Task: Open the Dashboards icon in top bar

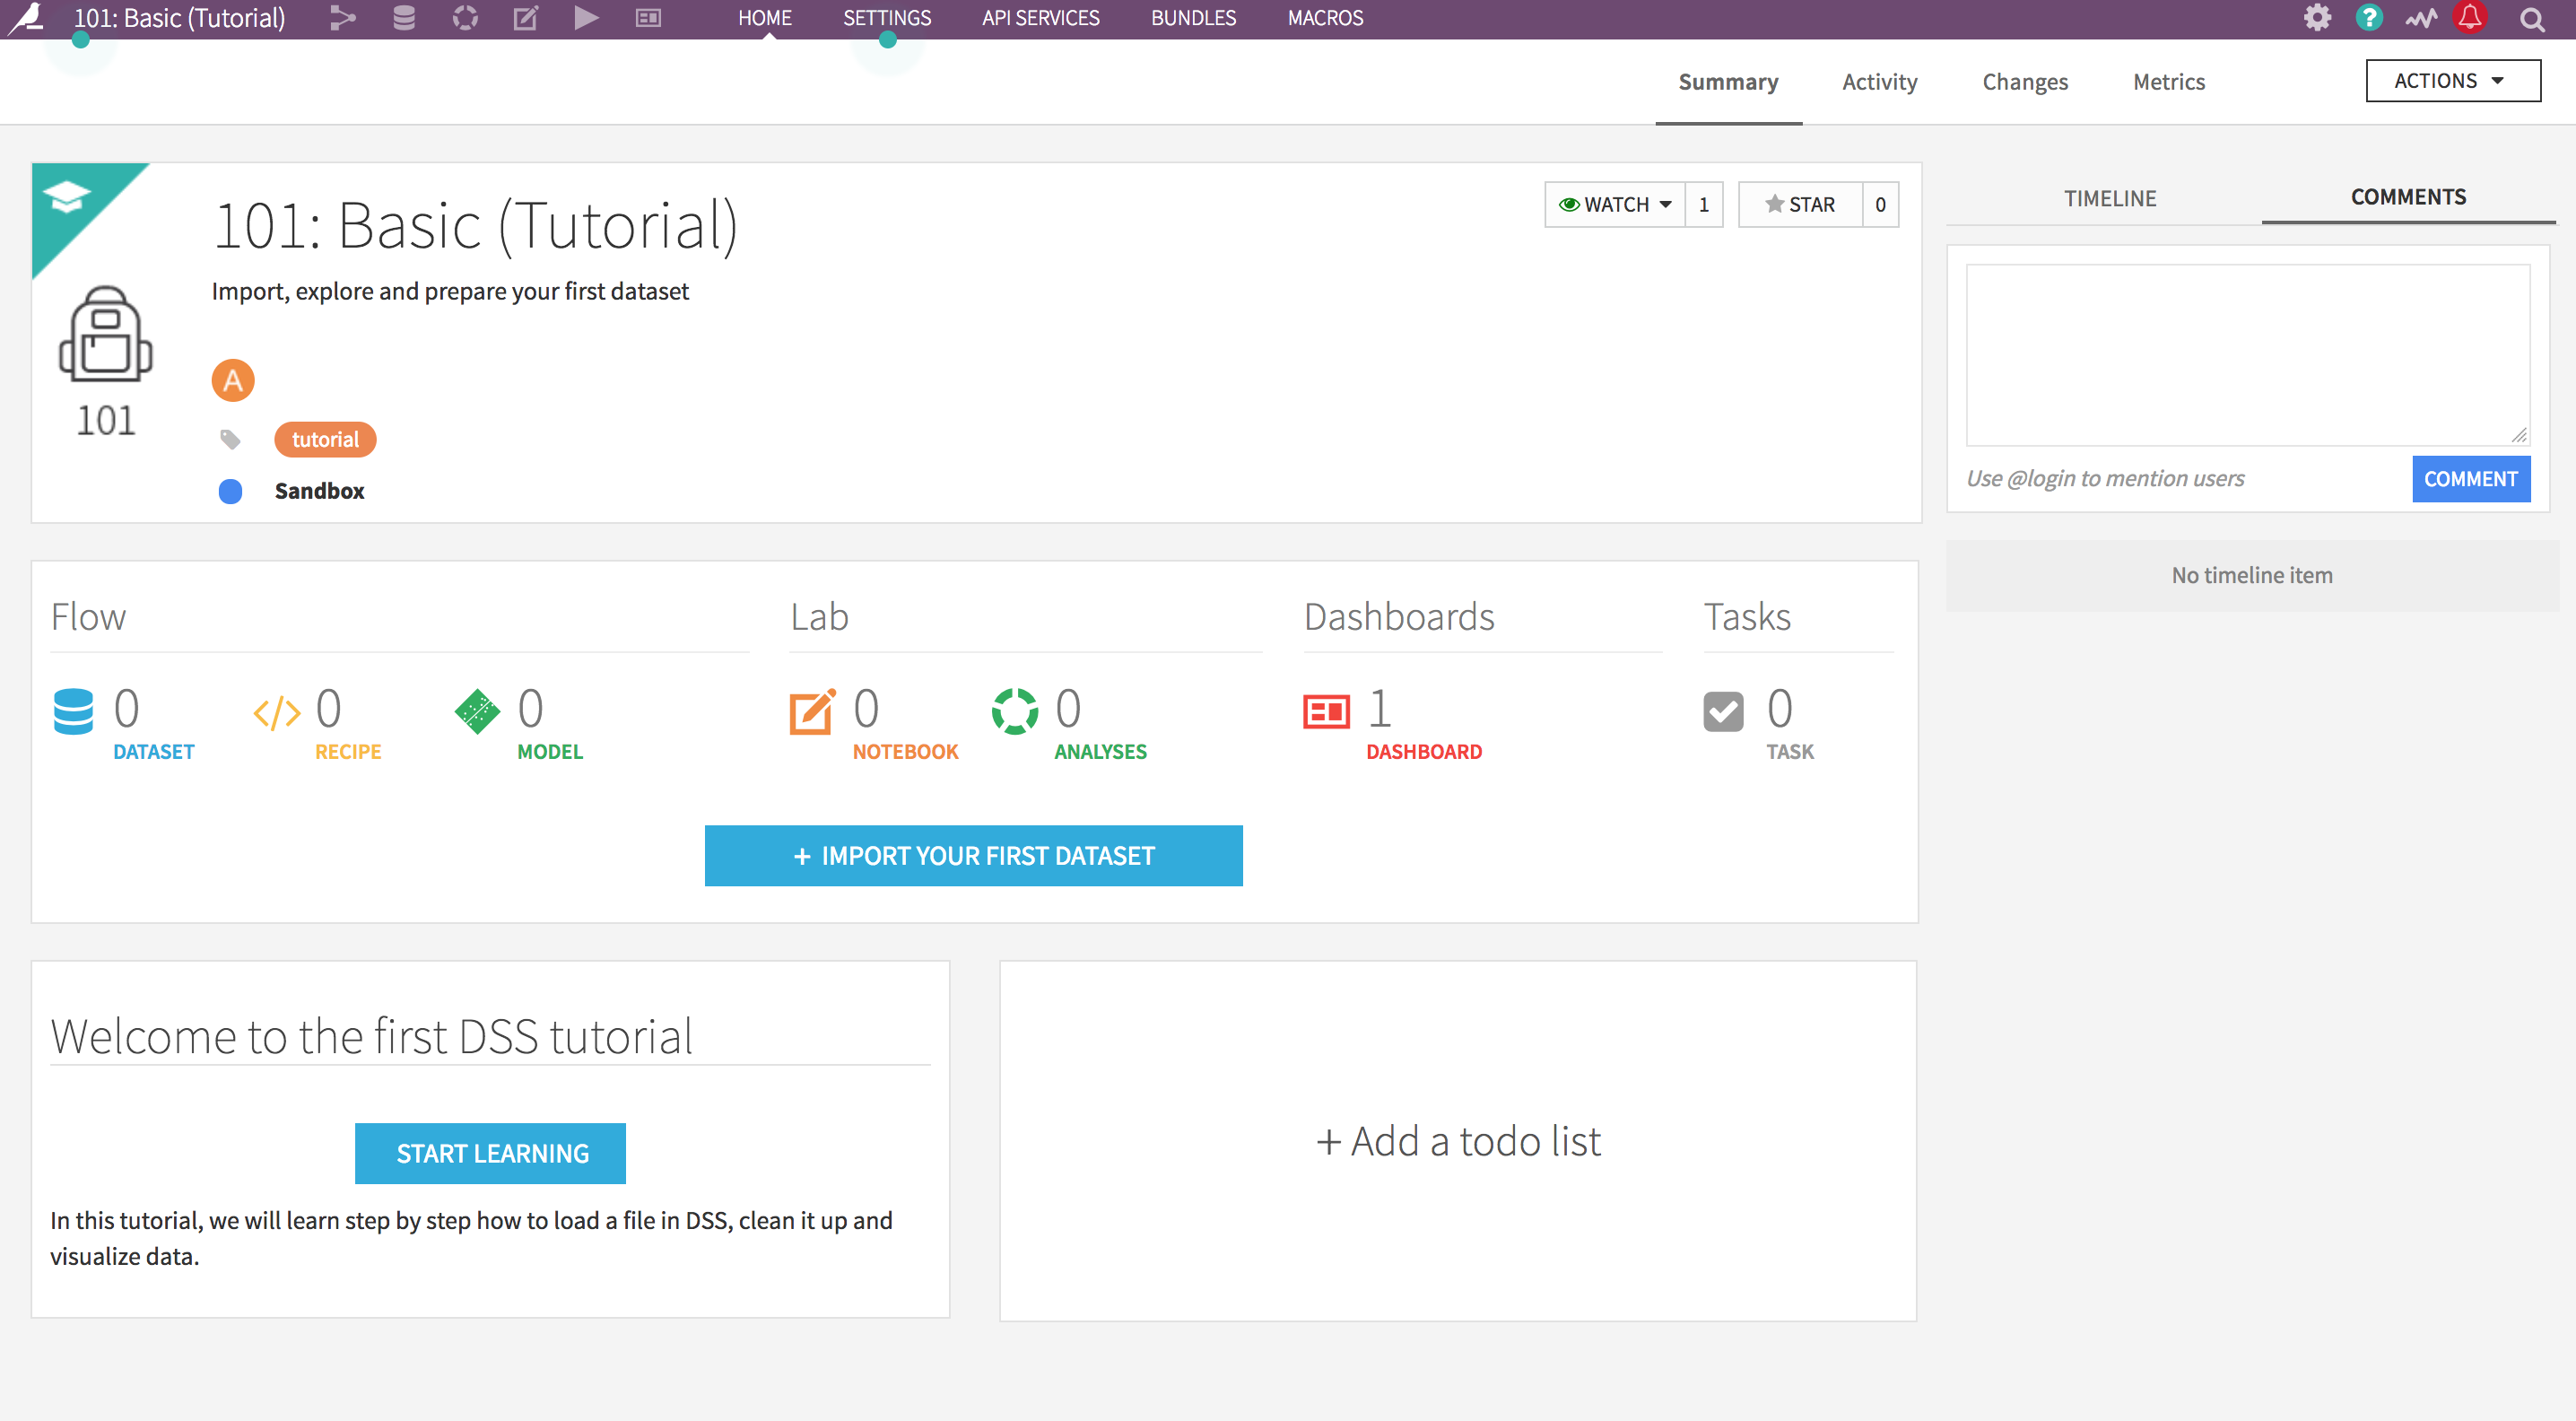Action: click(x=648, y=18)
